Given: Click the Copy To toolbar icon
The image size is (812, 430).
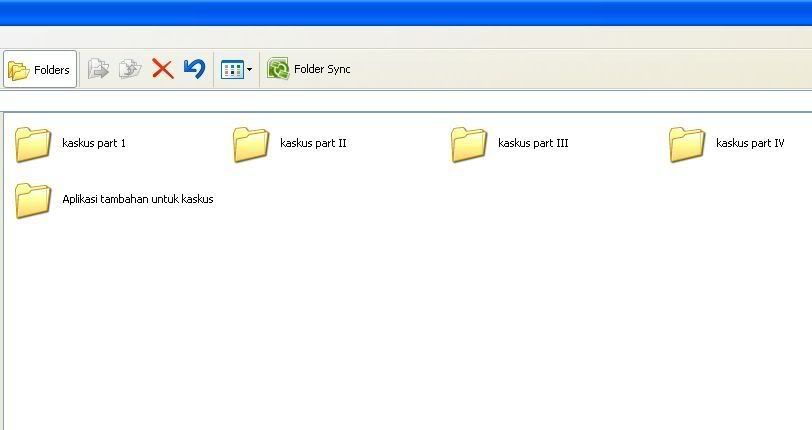Looking at the screenshot, I should point(130,69).
